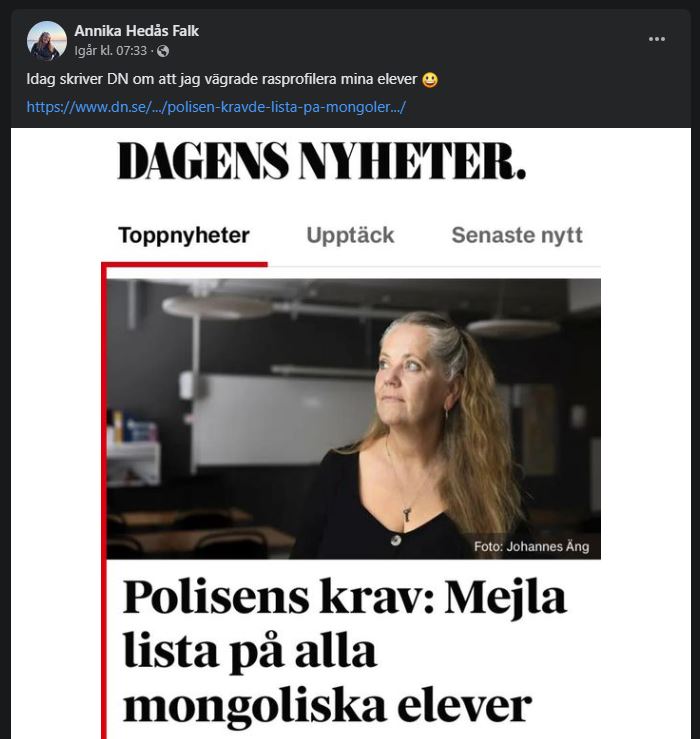Open the post options three-dot menu
Viewport: 700px width, 739px height.
click(657, 39)
